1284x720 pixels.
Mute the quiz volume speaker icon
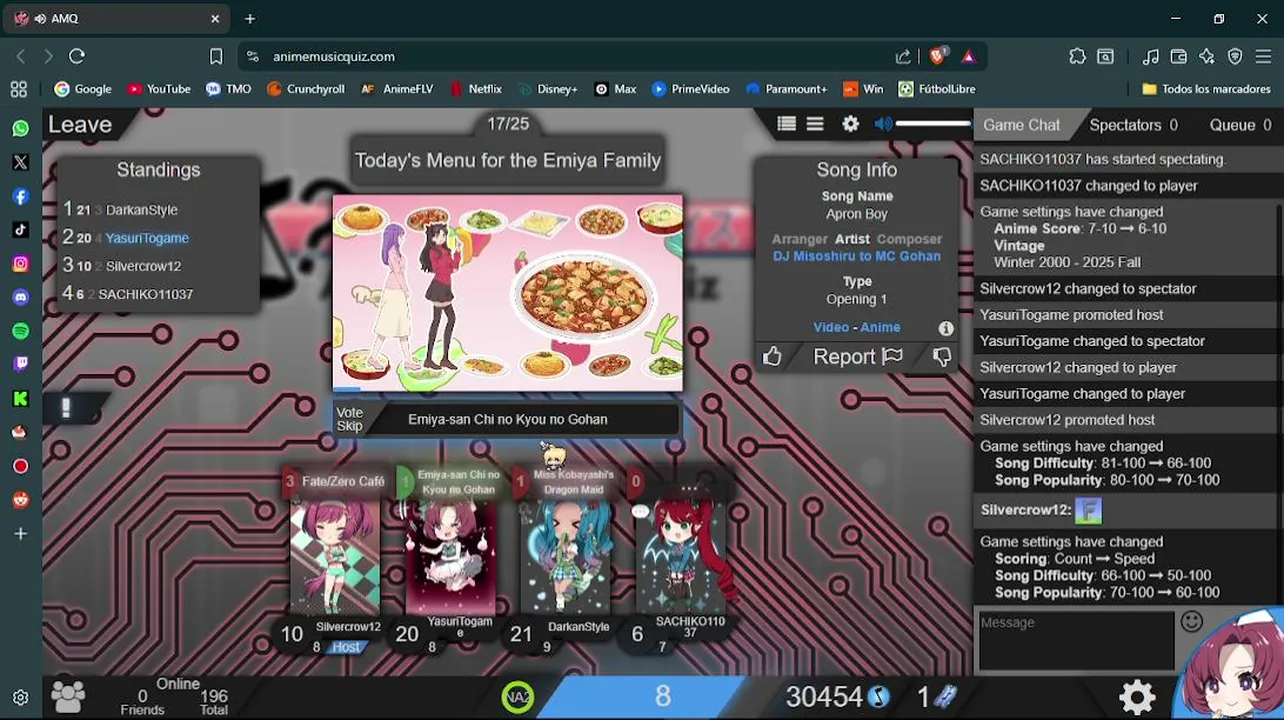(883, 124)
